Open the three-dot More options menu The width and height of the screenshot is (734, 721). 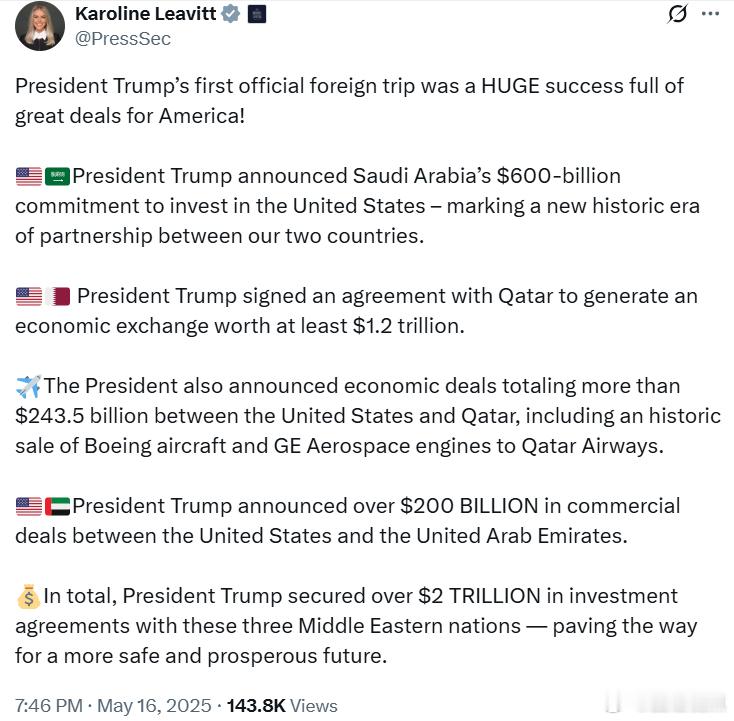(x=710, y=14)
